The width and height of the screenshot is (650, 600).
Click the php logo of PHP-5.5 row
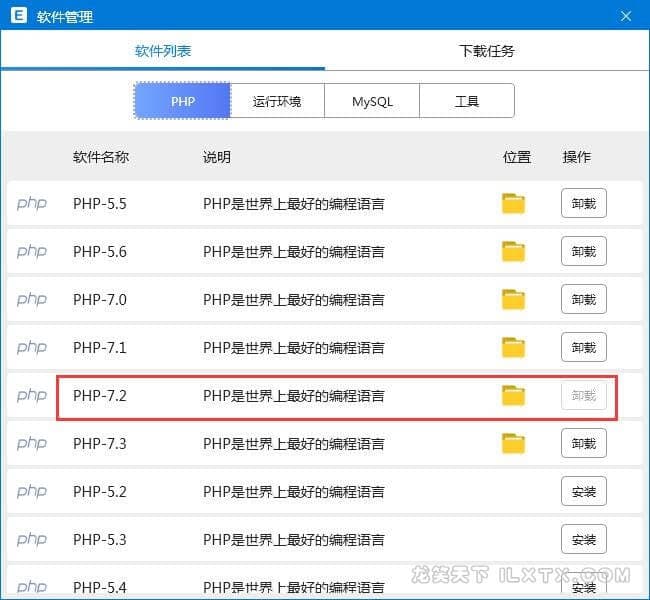32,204
